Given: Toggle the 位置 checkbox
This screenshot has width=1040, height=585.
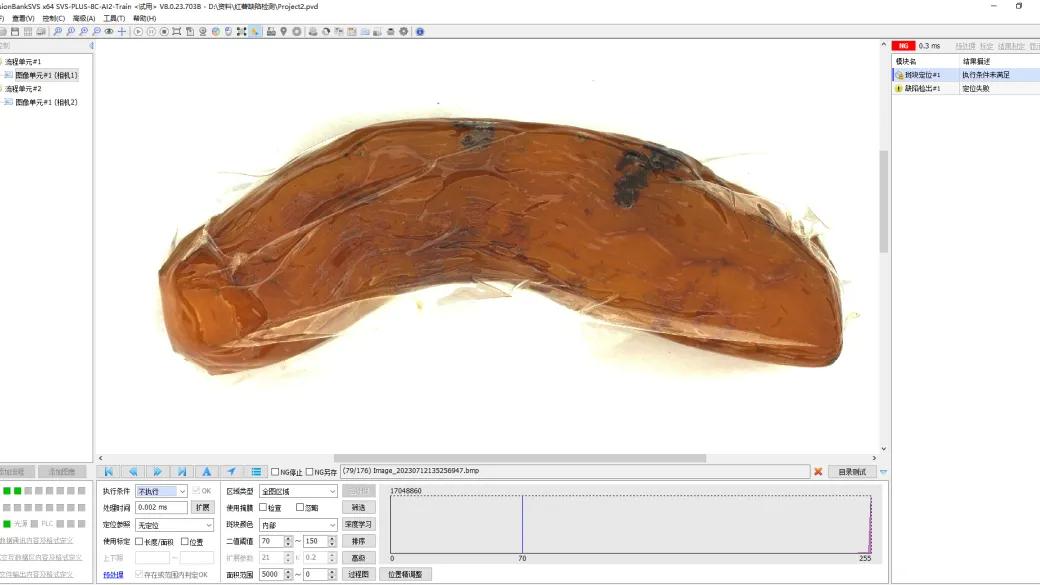Looking at the screenshot, I should [185, 541].
